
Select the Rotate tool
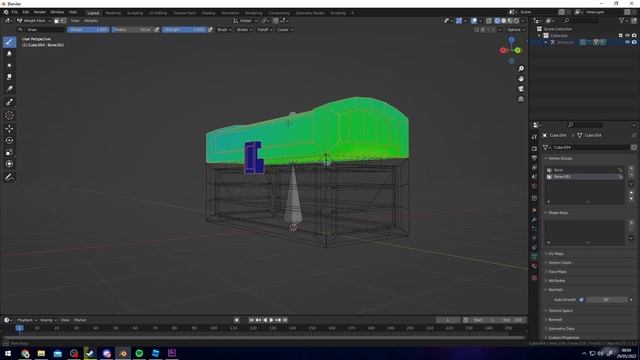click(x=9, y=140)
